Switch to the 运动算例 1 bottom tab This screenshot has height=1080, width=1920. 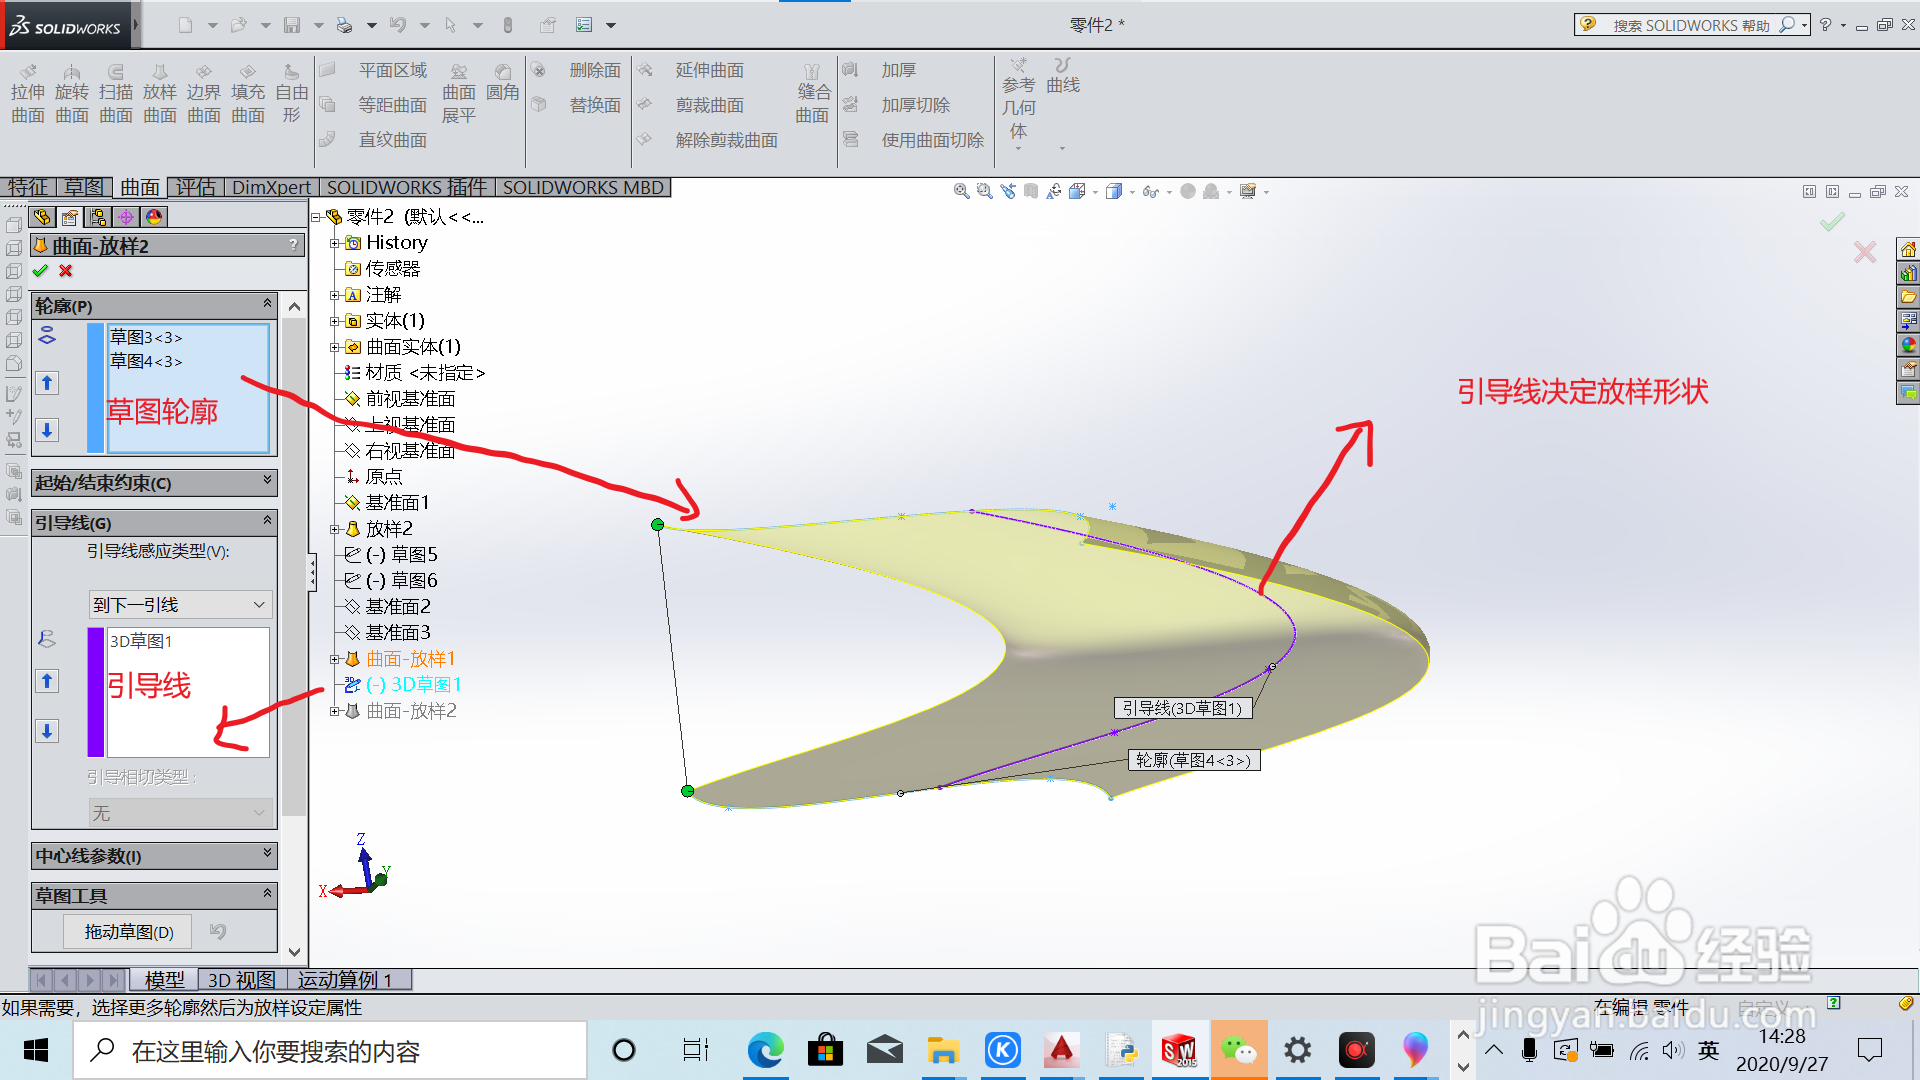coord(346,980)
